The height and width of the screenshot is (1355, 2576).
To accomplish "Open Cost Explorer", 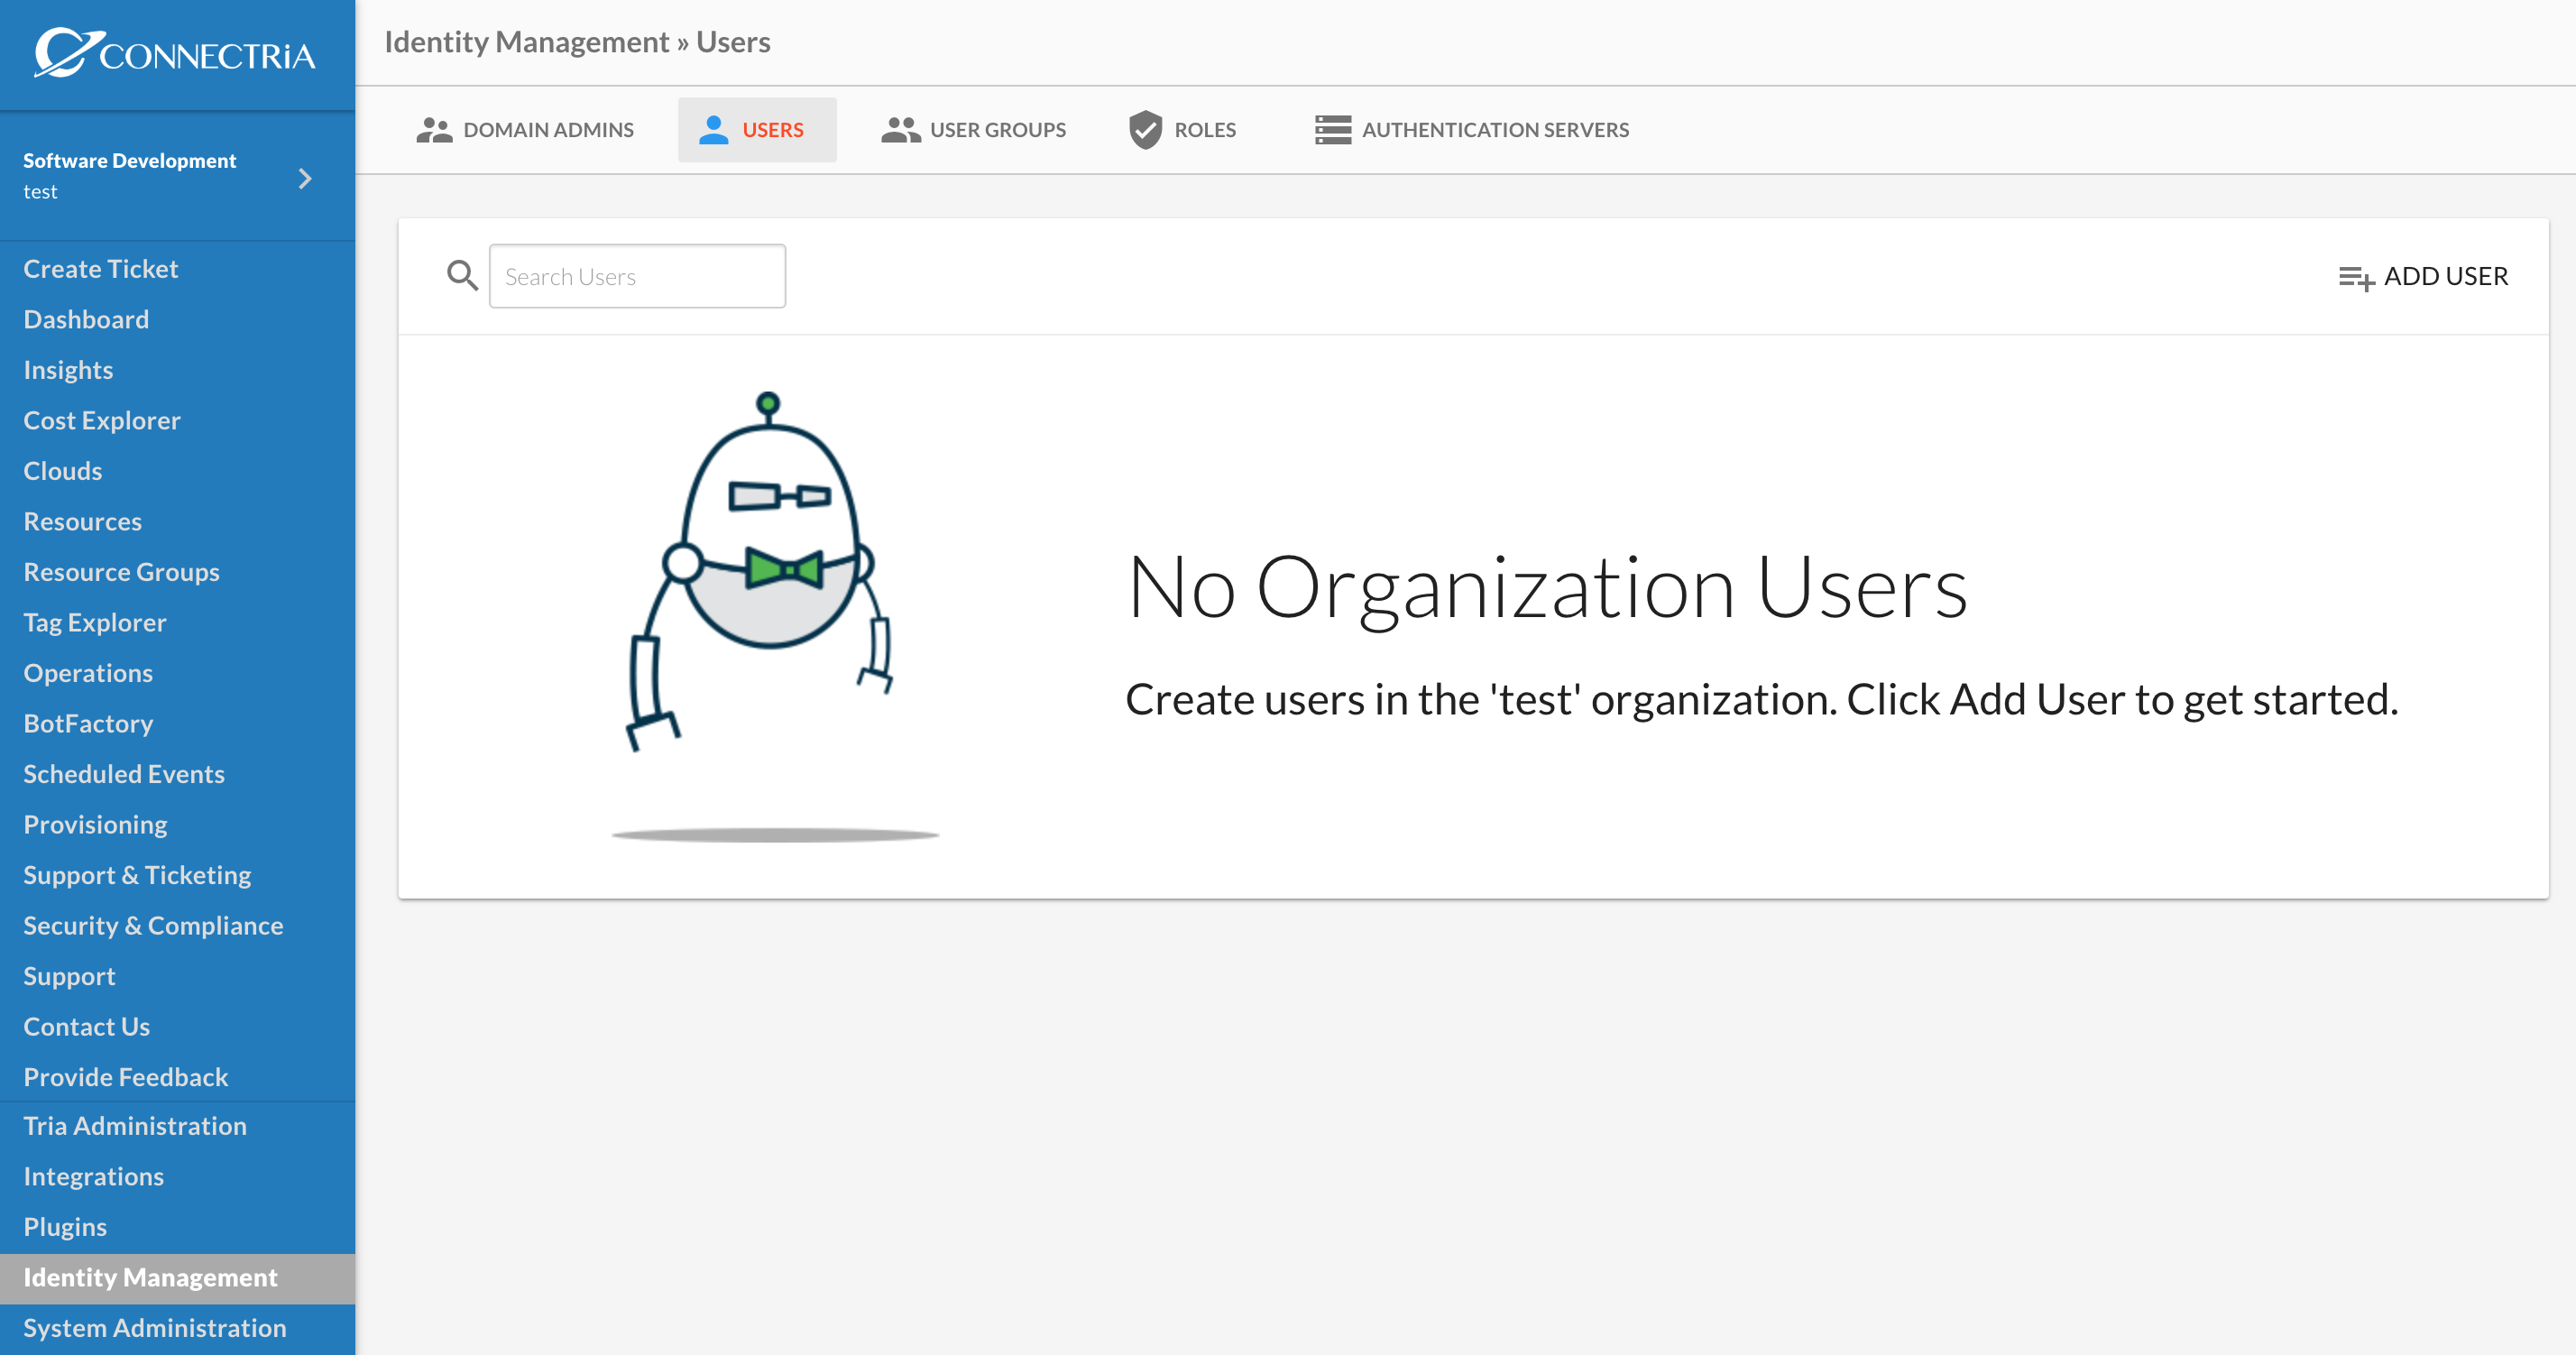I will pyautogui.click(x=102, y=420).
